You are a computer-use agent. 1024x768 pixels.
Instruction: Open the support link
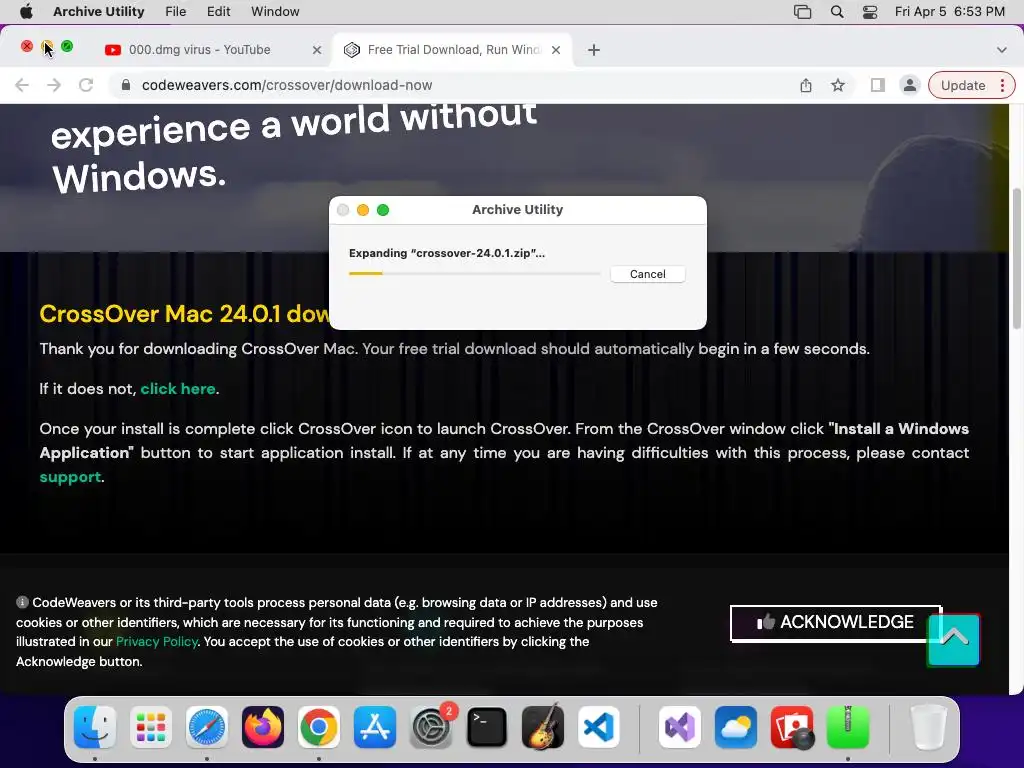(70, 477)
